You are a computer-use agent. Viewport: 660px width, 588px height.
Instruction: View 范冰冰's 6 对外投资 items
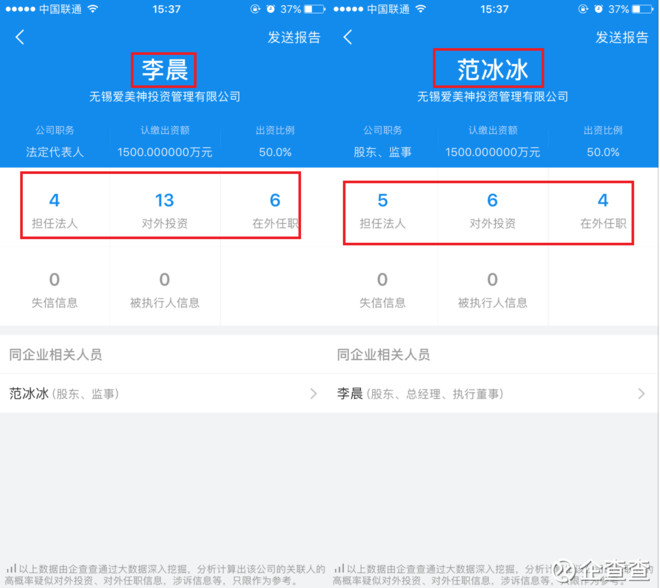click(492, 210)
